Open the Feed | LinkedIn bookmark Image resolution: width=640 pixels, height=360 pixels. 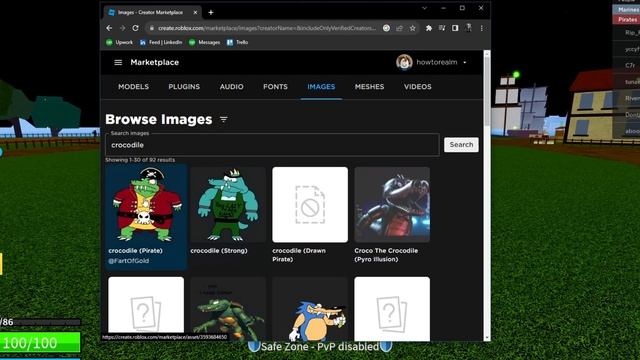click(161, 42)
